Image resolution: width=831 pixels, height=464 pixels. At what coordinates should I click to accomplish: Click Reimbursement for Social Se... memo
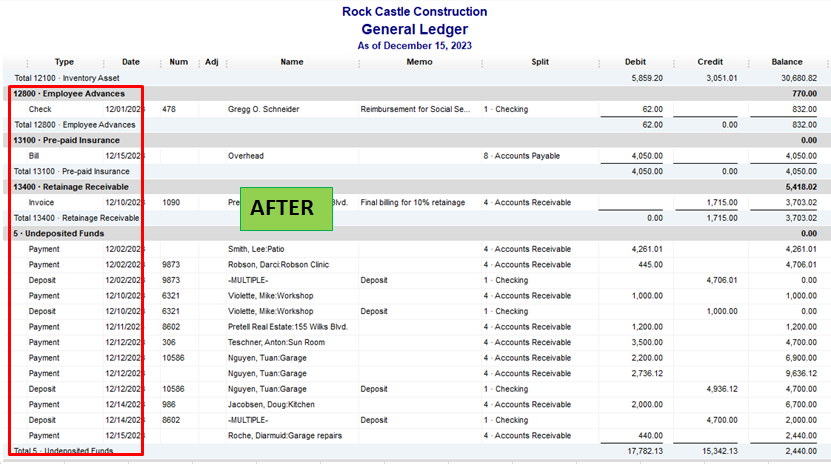[x=415, y=109]
